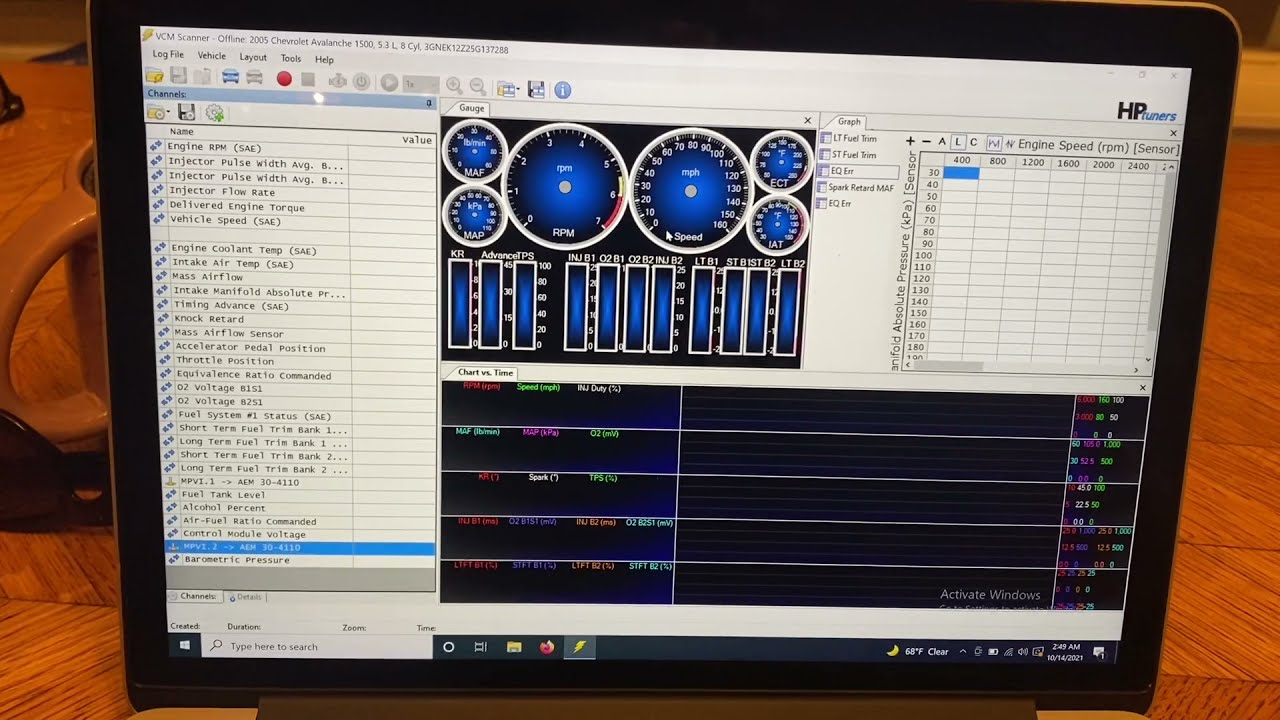Image resolution: width=1280 pixels, height=720 pixels.
Task: Open the Help menu
Action: [x=324, y=59]
